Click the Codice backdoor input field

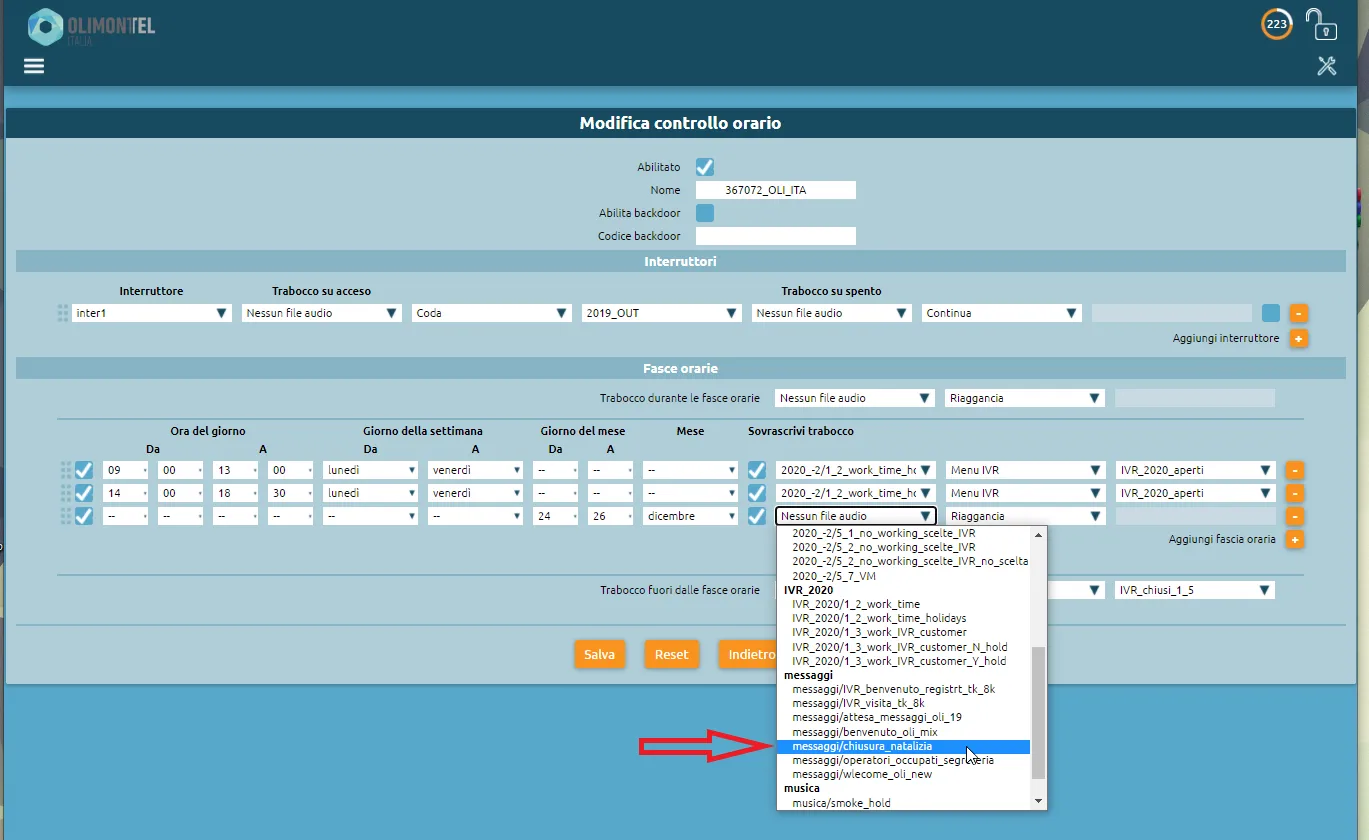point(775,236)
